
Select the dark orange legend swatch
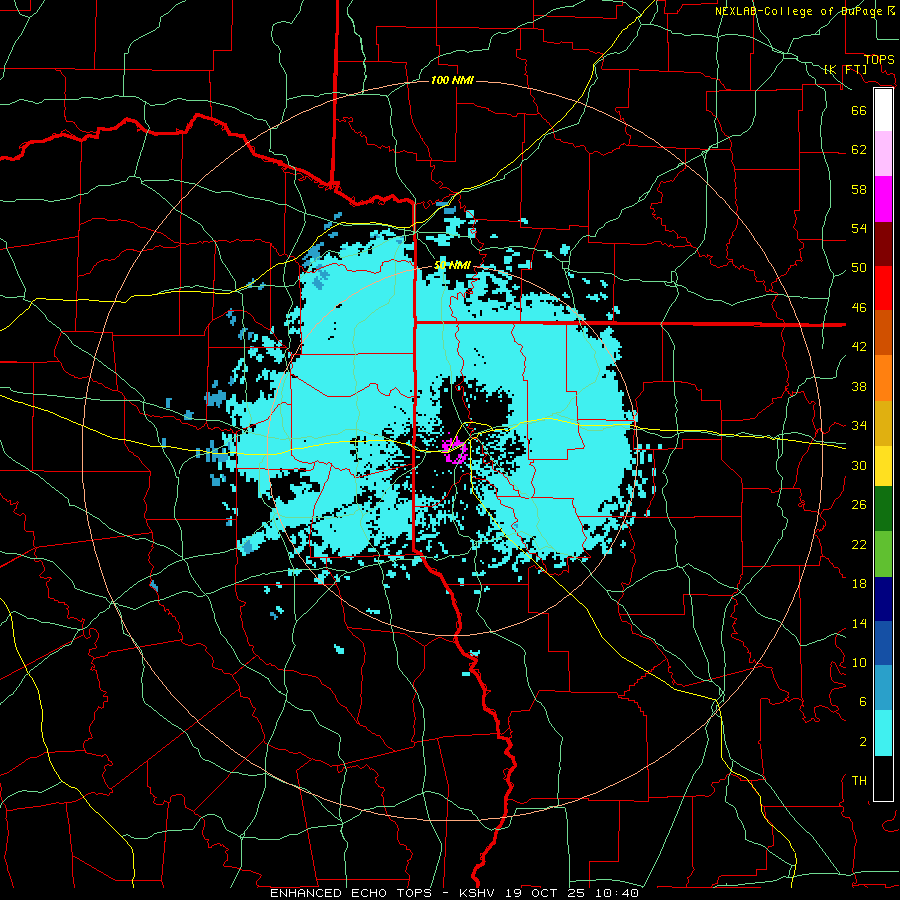[x=883, y=333]
